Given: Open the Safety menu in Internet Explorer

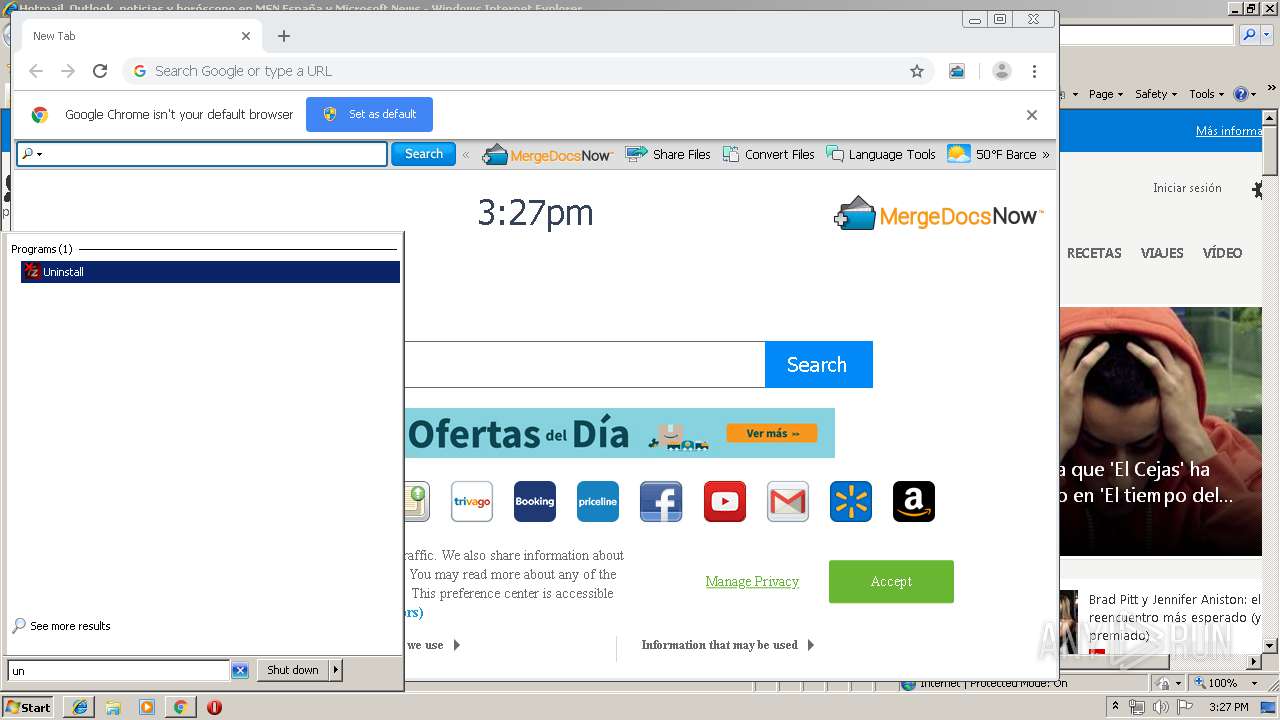Looking at the screenshot, I should [x=1156, y=94].
